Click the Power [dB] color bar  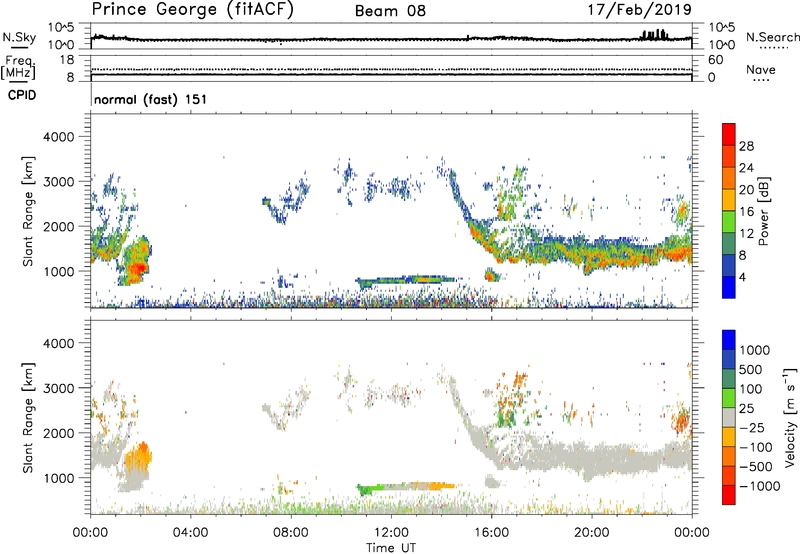[x=729, y=211]
